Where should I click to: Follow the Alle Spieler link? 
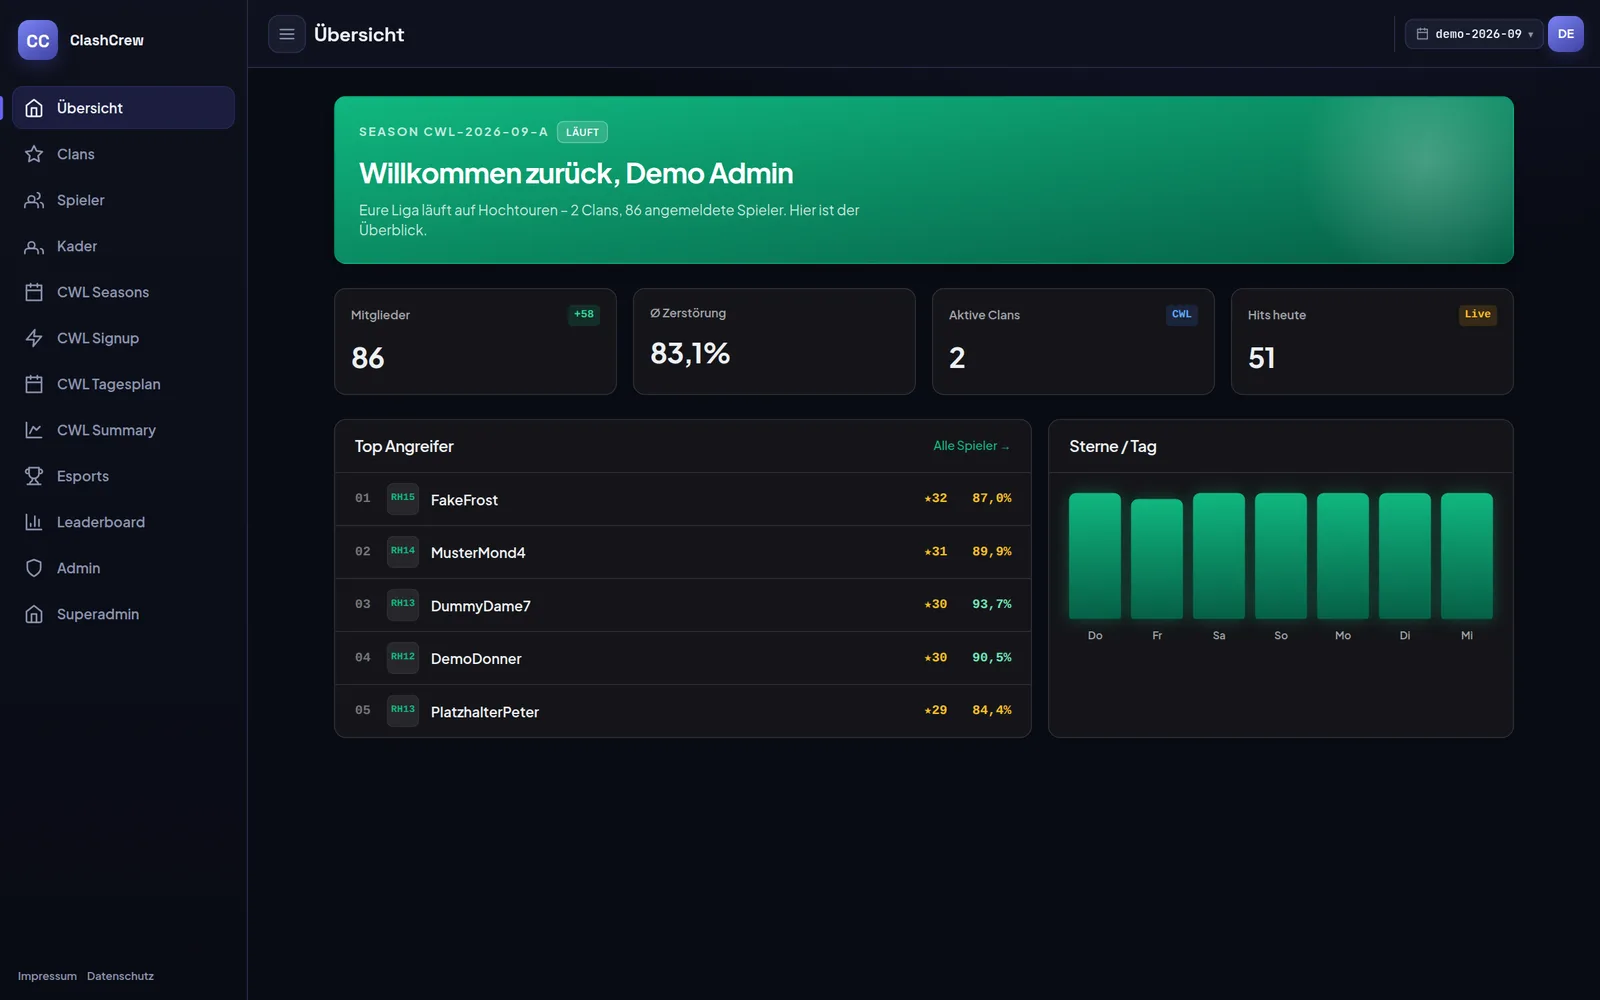(971, 446)
